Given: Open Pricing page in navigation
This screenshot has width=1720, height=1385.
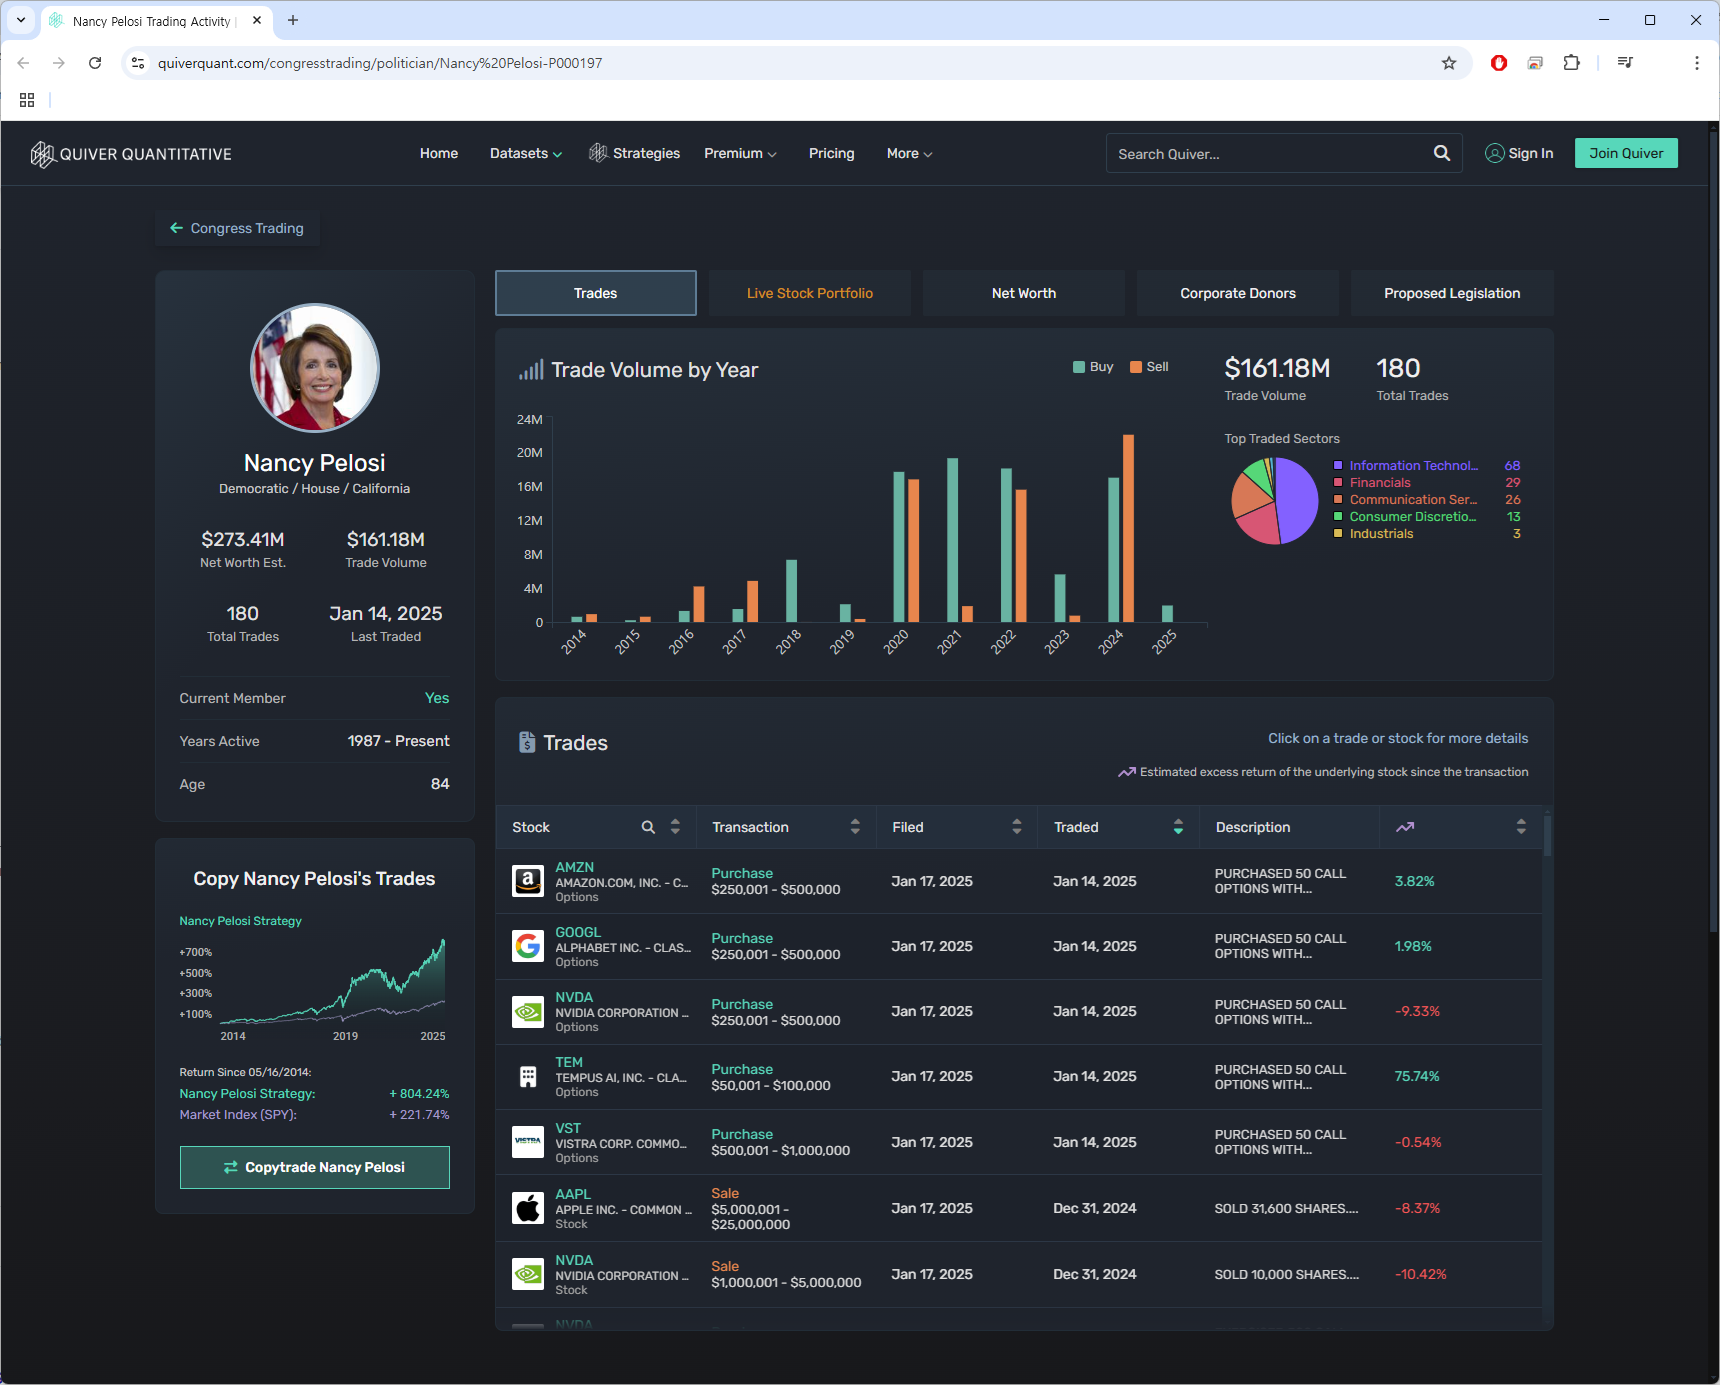Looking at the screenshot, I should coord(832,153).
